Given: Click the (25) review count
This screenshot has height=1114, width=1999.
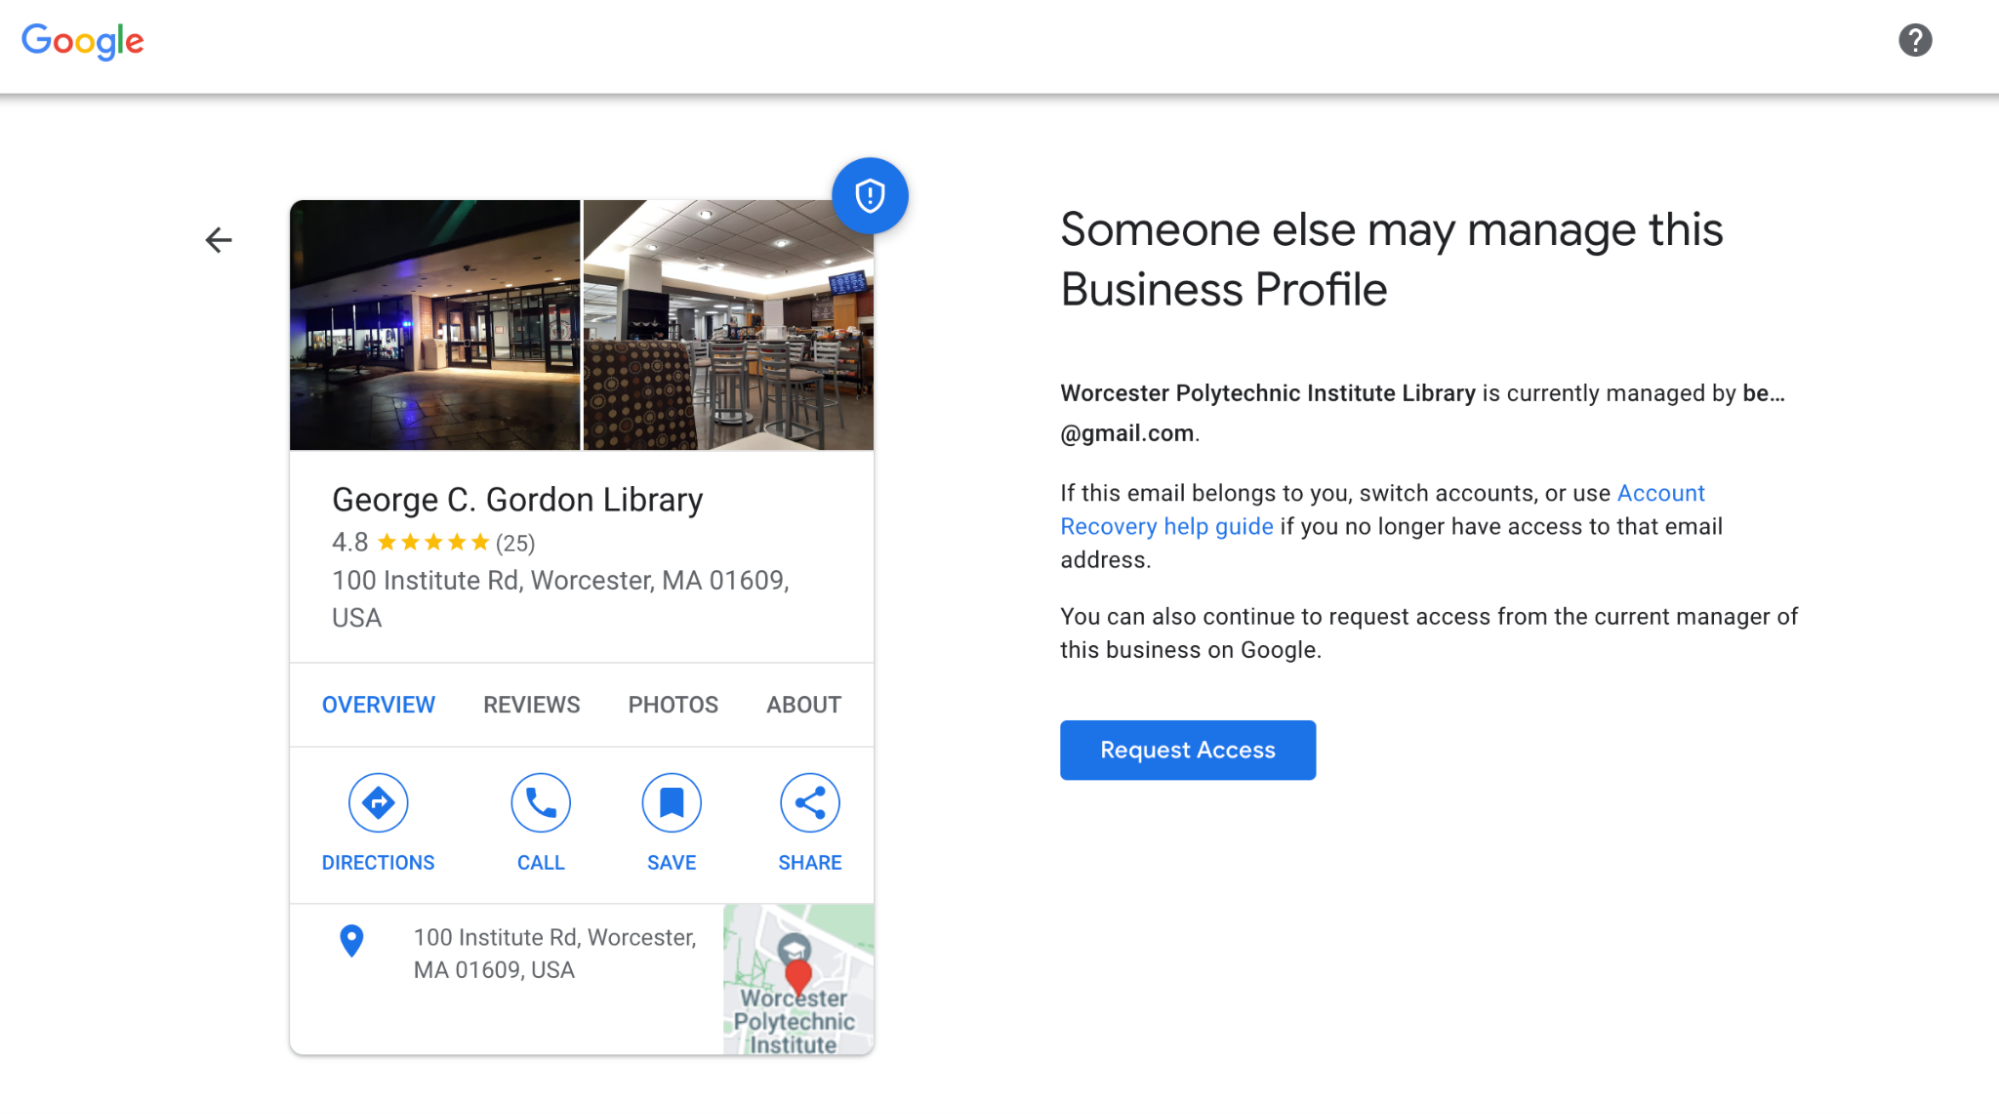Looking at the screenshot, I should coord(516,543).
